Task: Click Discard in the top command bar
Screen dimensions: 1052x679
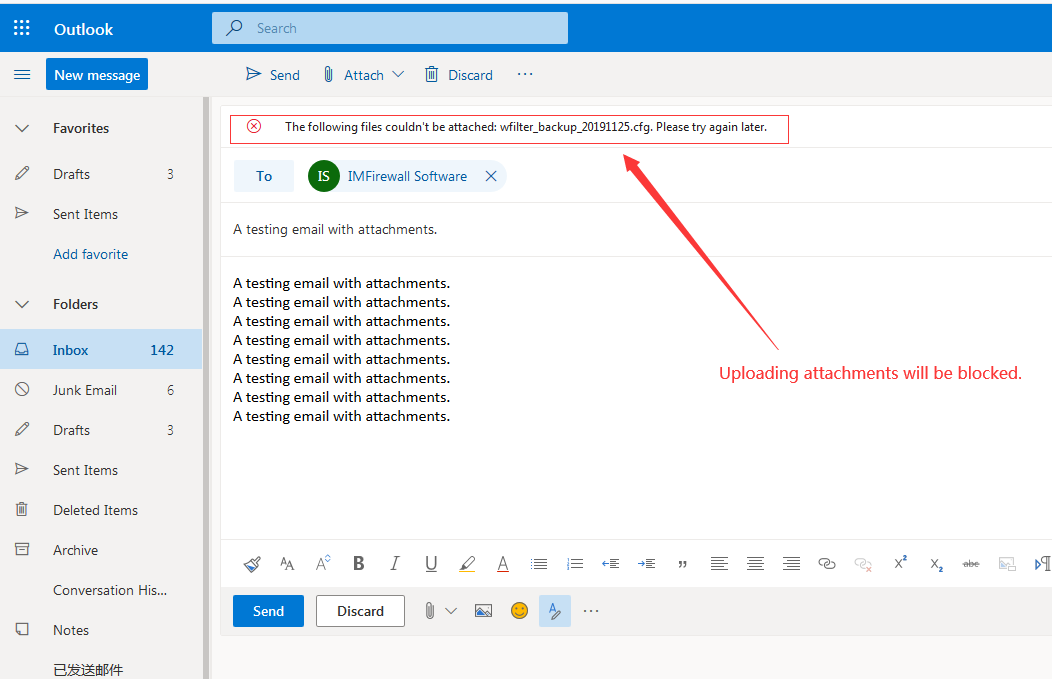Action: click(459, 74)
